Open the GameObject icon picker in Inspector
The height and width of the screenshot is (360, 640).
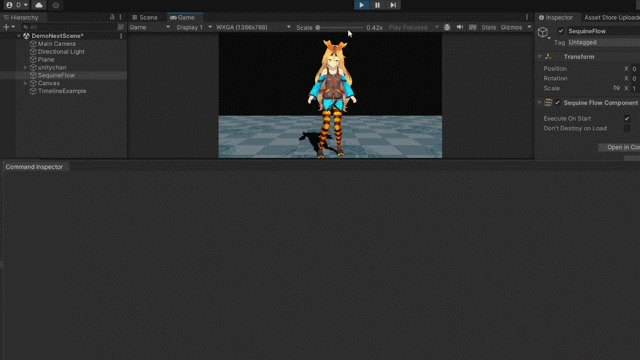(543, 32)
